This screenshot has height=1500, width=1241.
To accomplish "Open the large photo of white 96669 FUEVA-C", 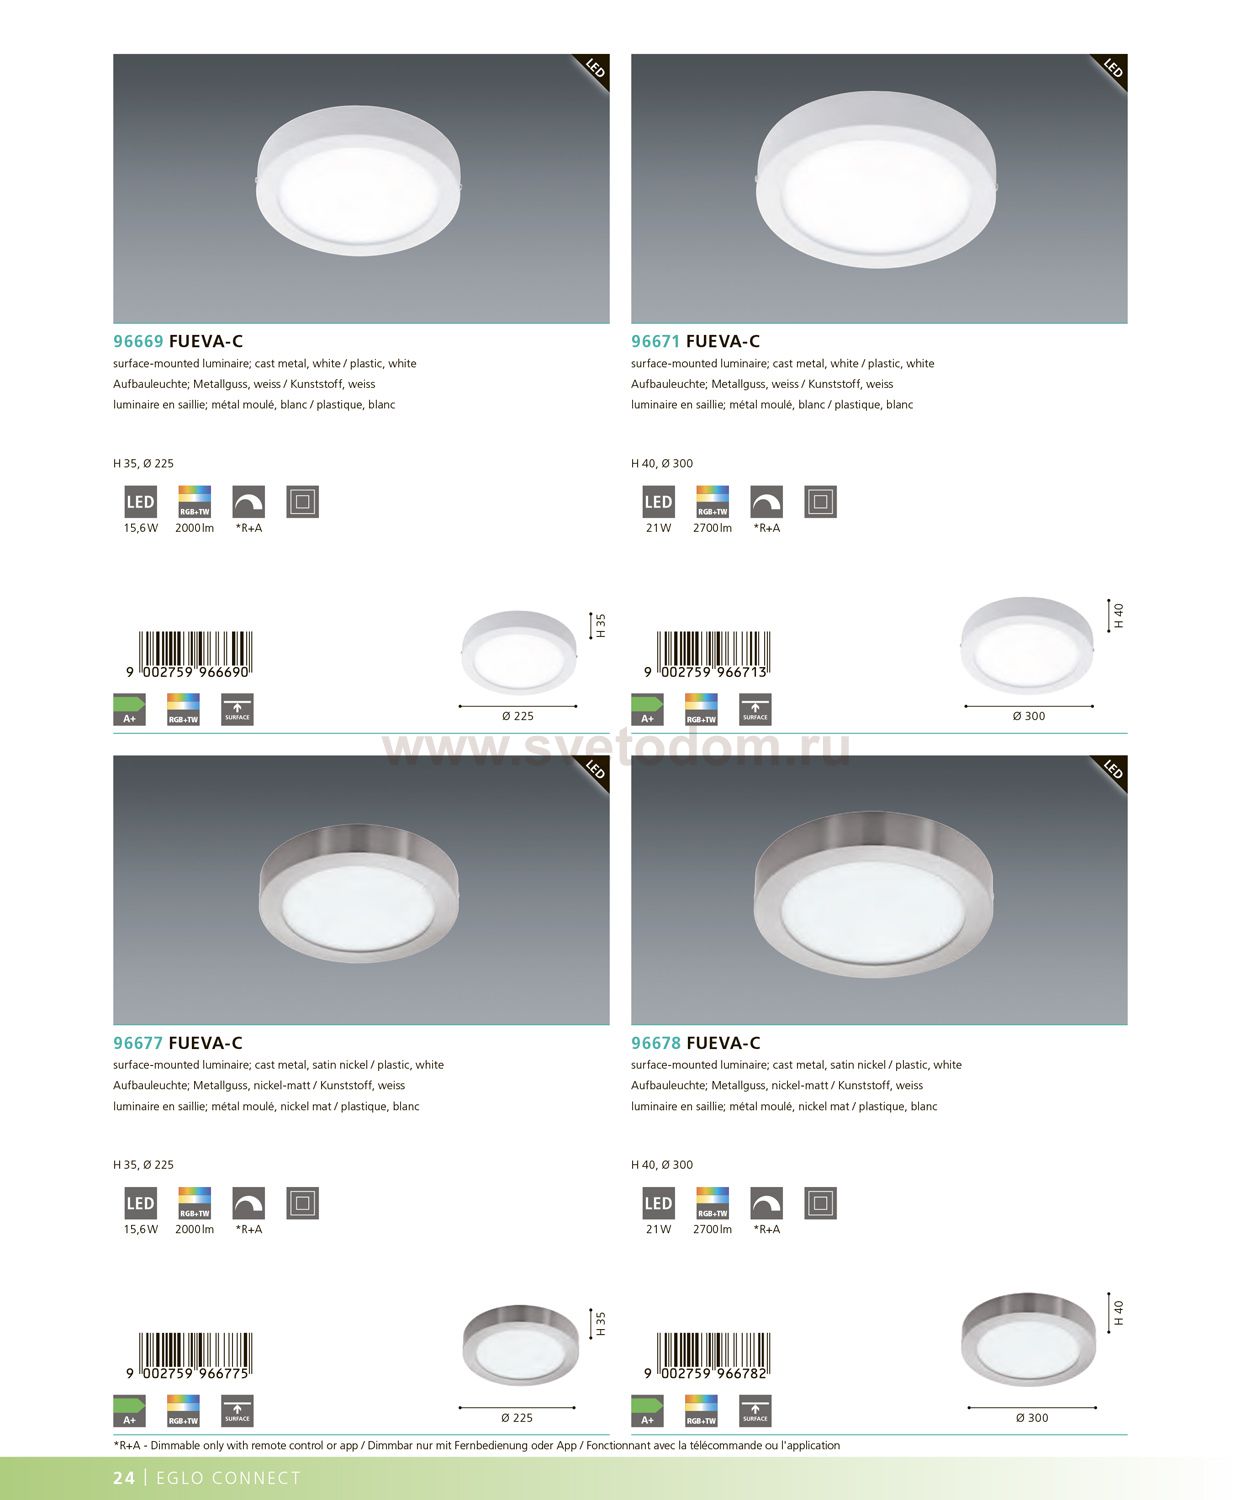I will (x=361, y=189).
